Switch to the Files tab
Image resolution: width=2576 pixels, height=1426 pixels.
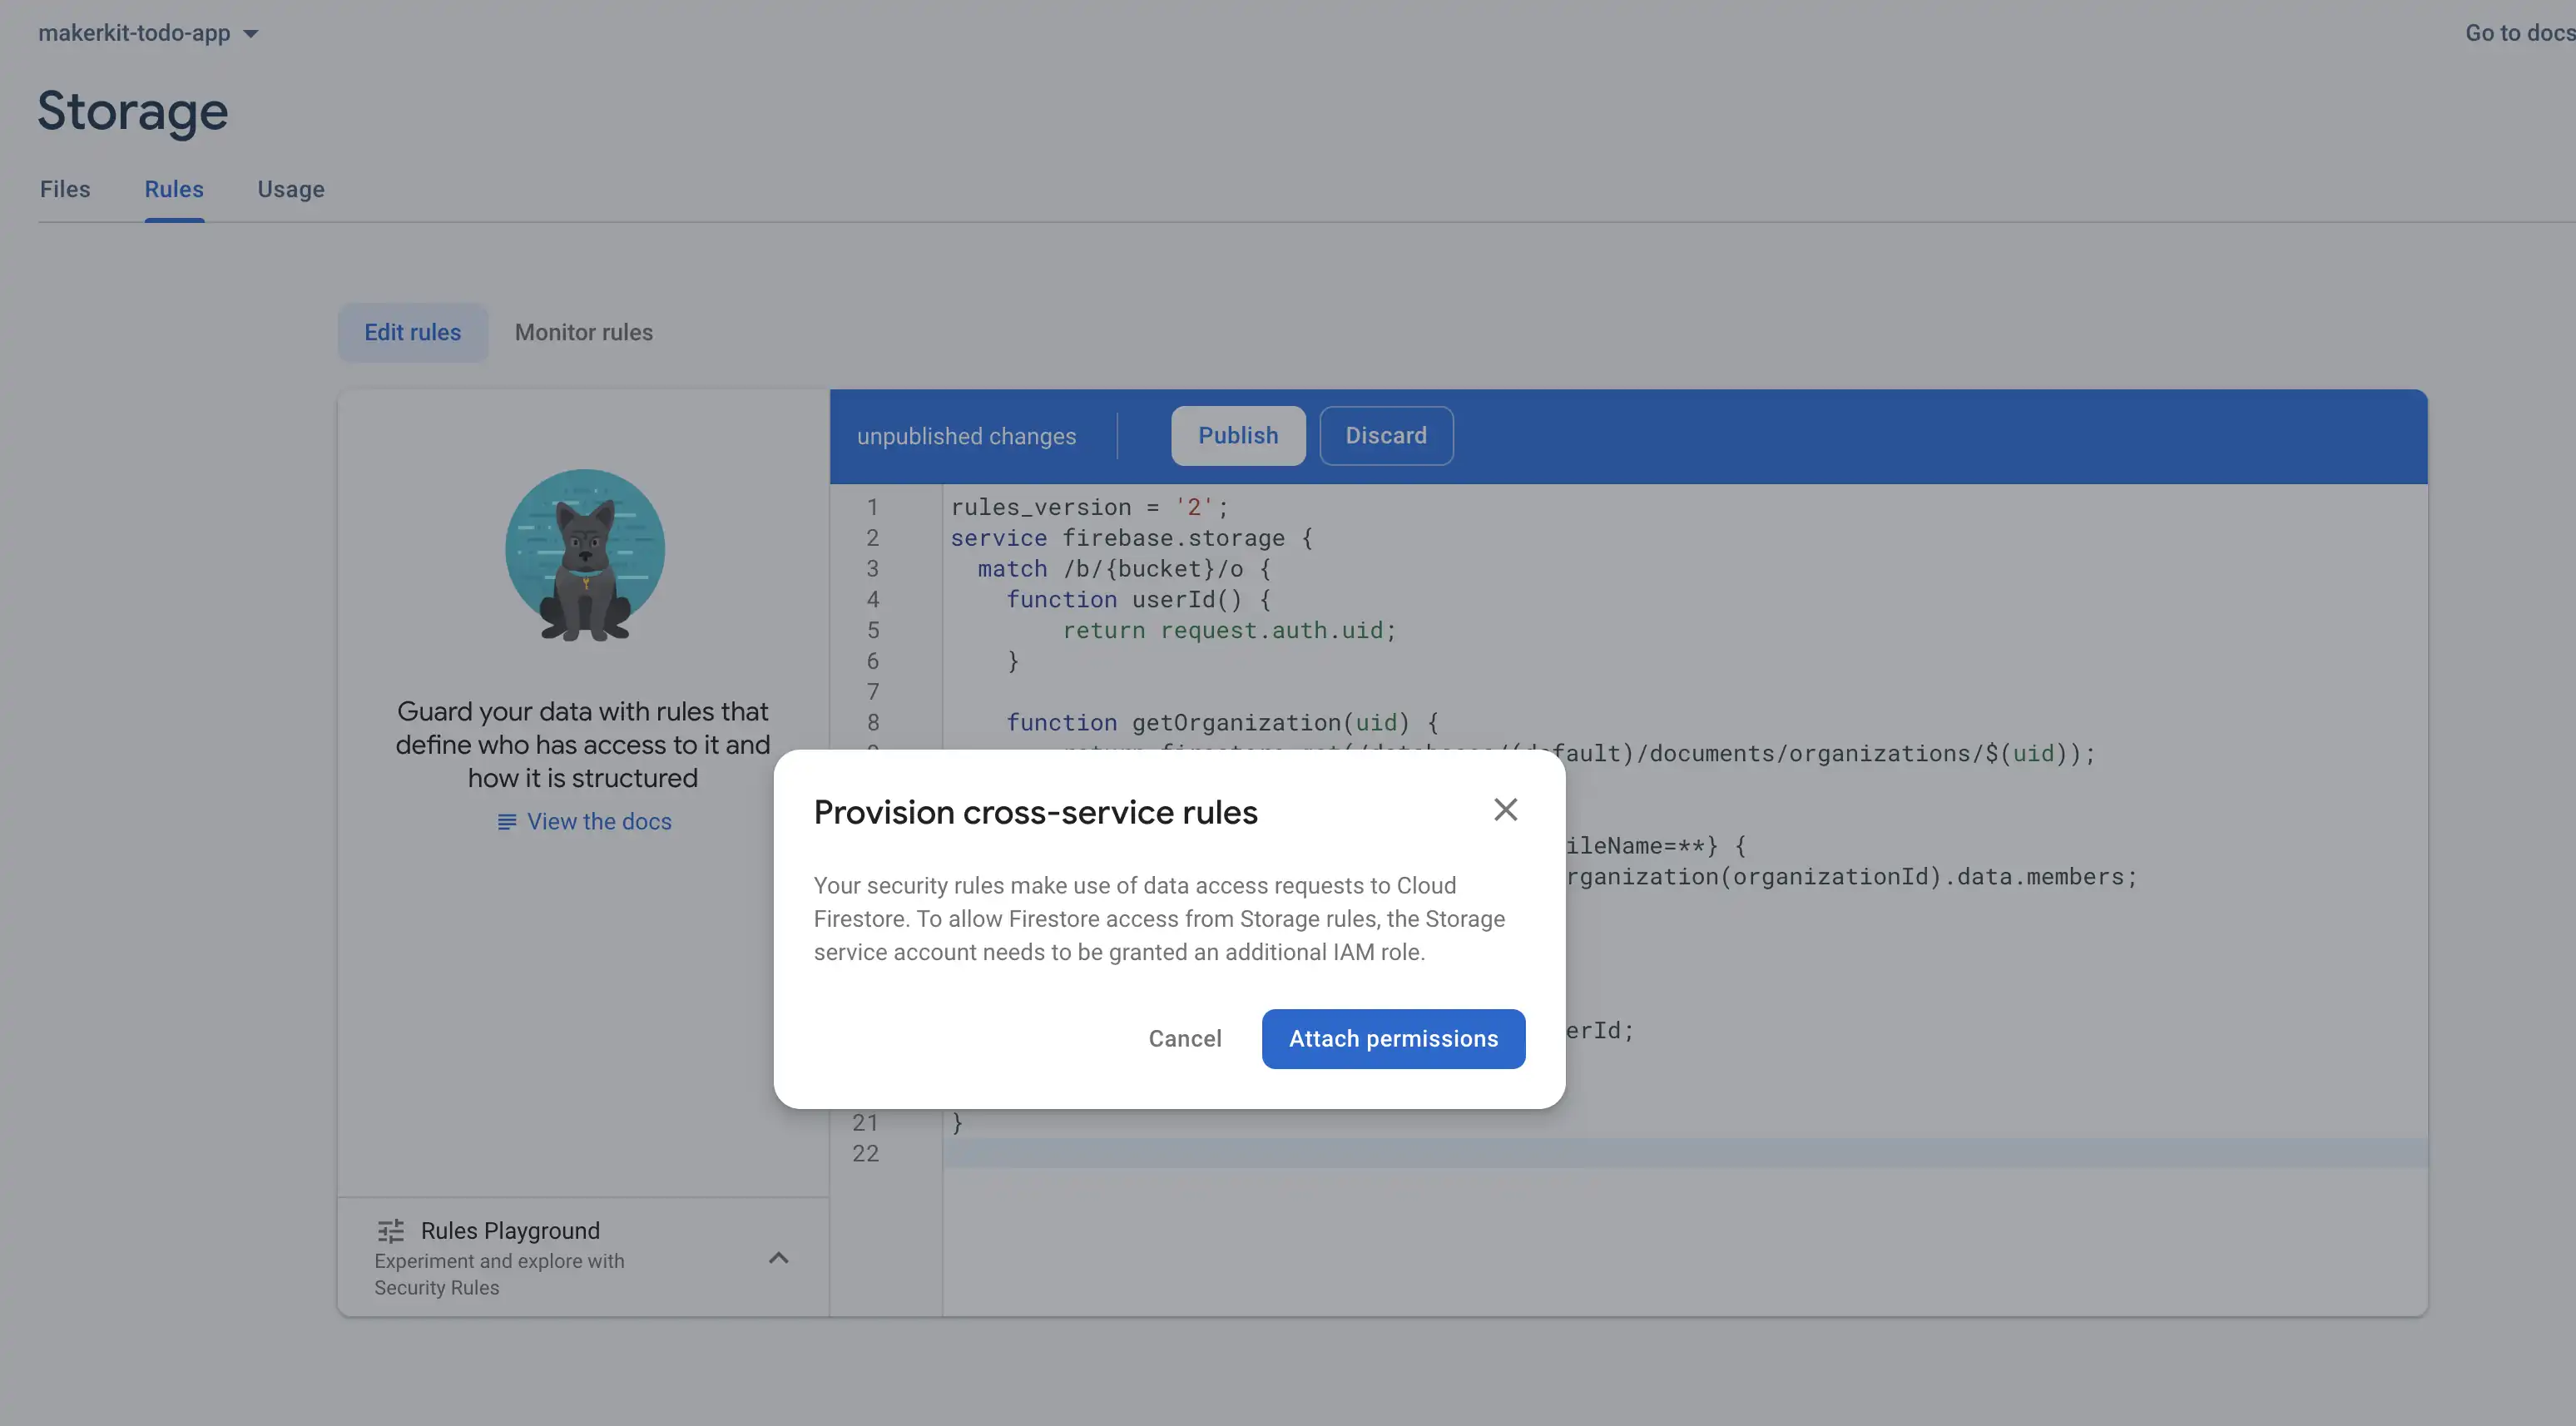(x=65, y=189)
